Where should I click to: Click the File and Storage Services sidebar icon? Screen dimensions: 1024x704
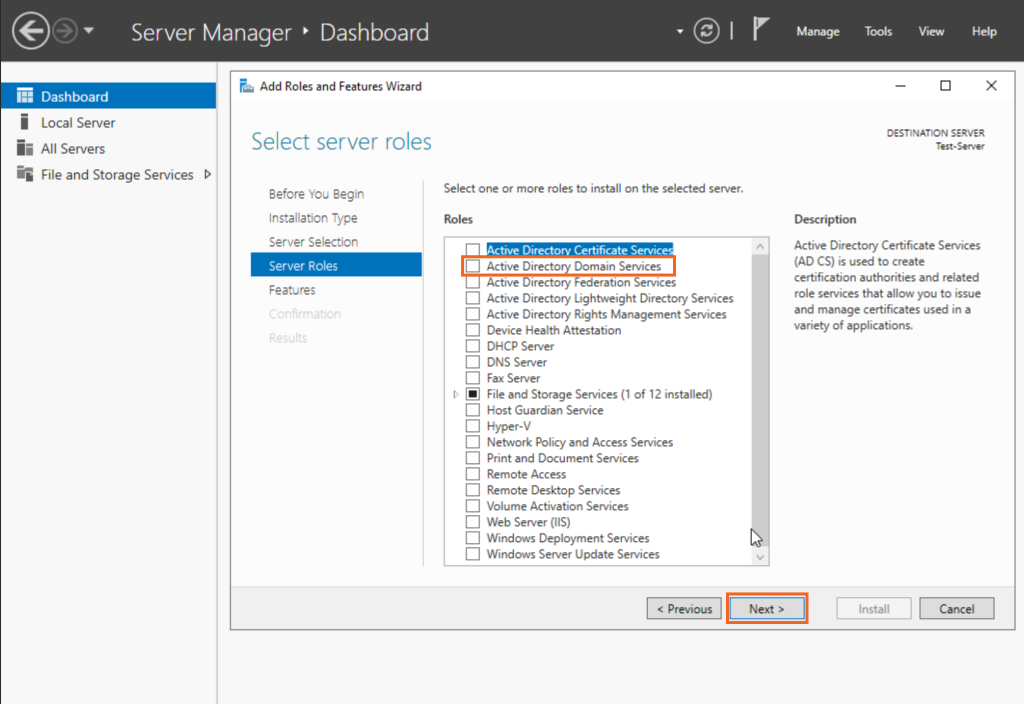pos(22,174)
